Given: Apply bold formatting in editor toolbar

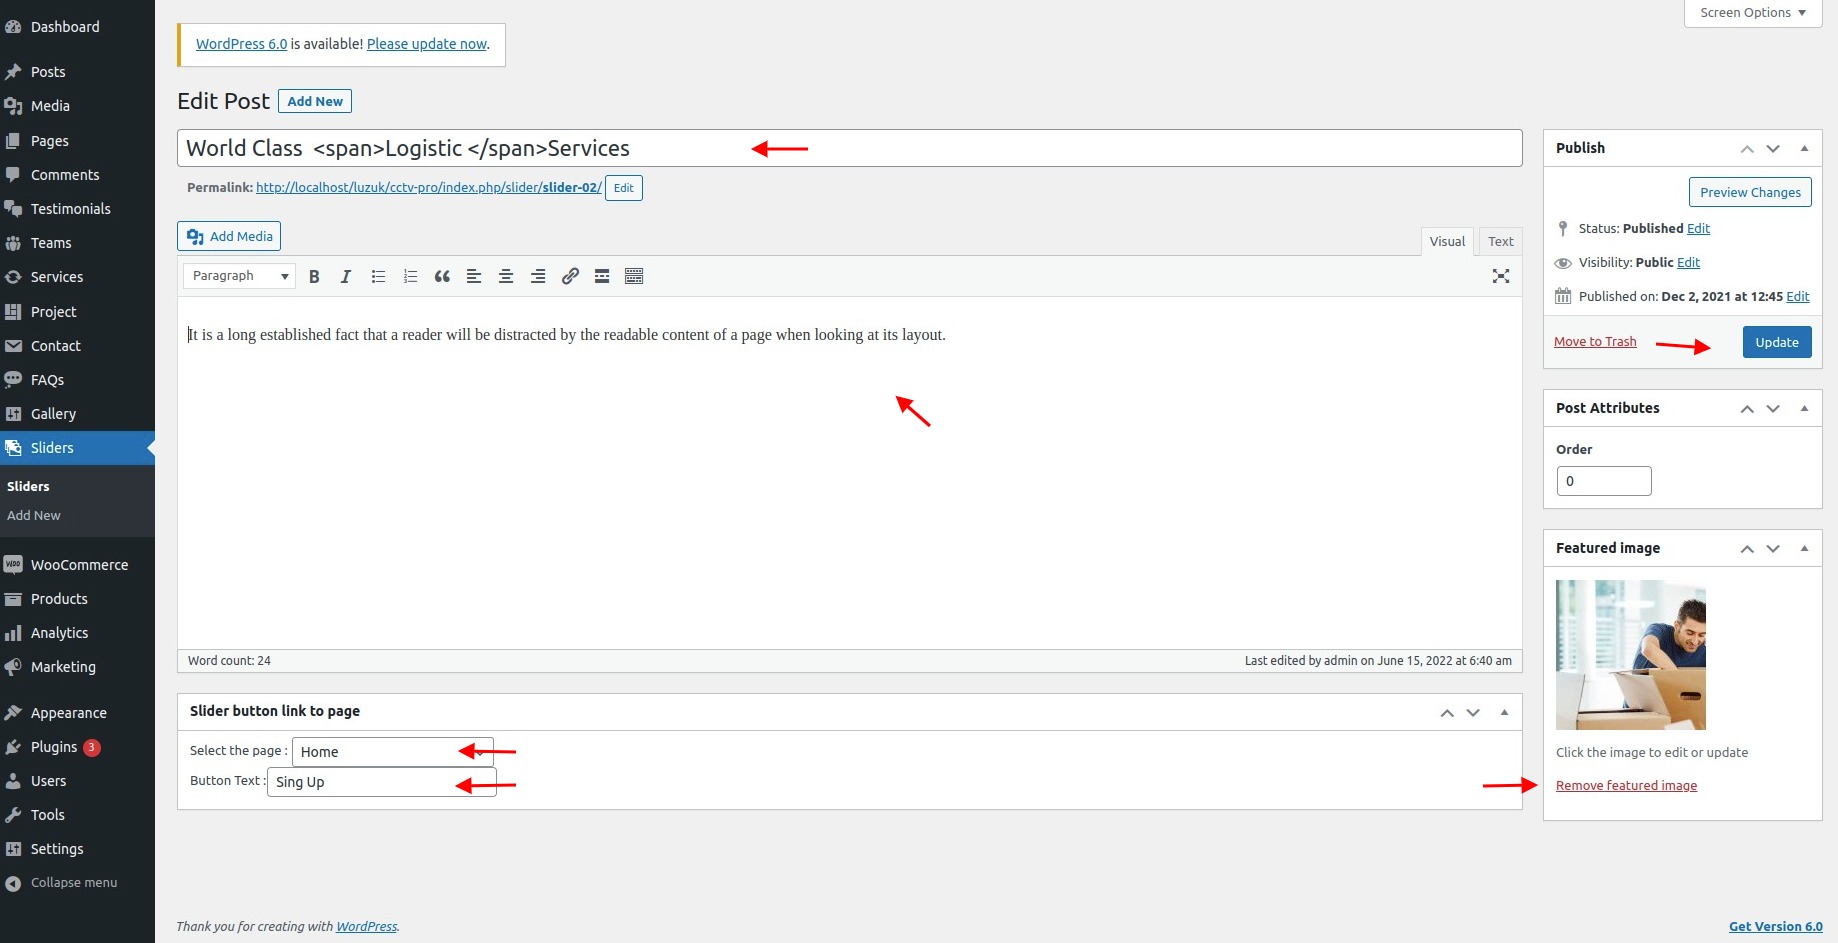Looking at the screenshot, I should [x=314, y=277].
